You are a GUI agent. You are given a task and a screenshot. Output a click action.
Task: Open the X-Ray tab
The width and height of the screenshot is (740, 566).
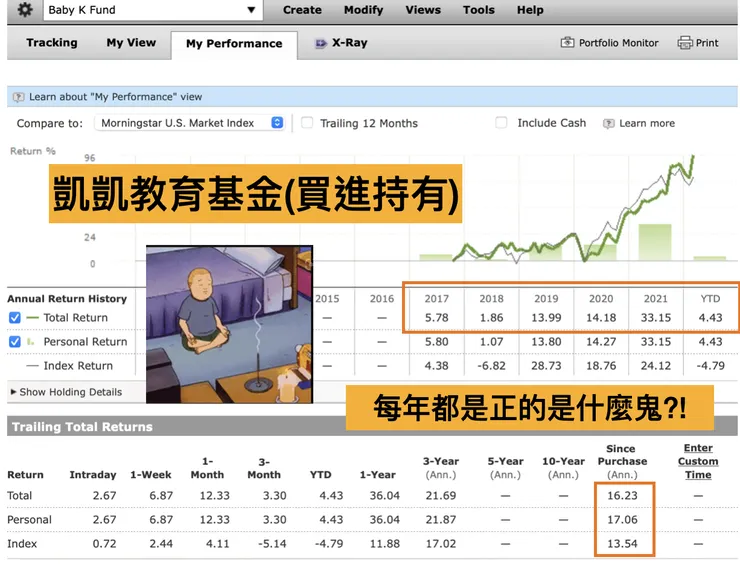349,42
